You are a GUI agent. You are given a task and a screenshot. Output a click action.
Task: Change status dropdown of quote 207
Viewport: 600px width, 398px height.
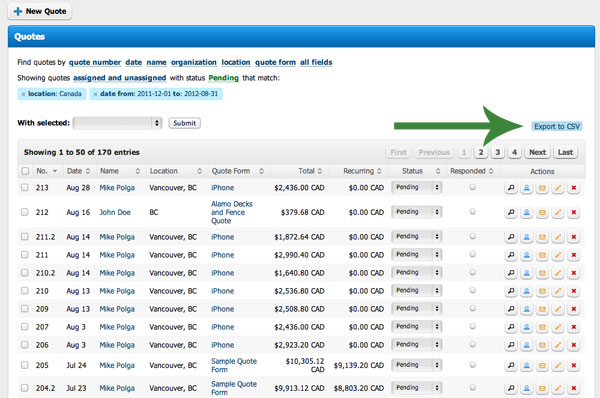416,327
